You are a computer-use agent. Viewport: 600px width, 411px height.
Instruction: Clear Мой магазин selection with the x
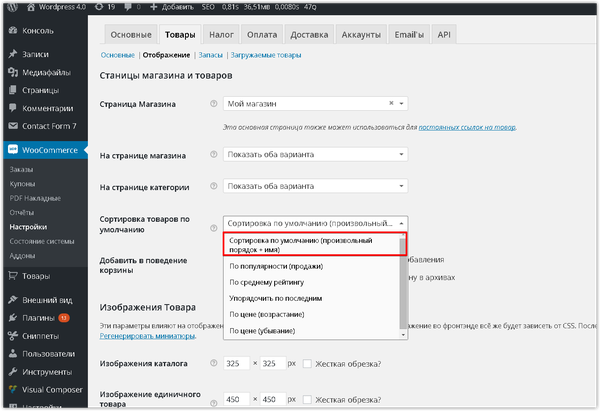click(391, 103)
